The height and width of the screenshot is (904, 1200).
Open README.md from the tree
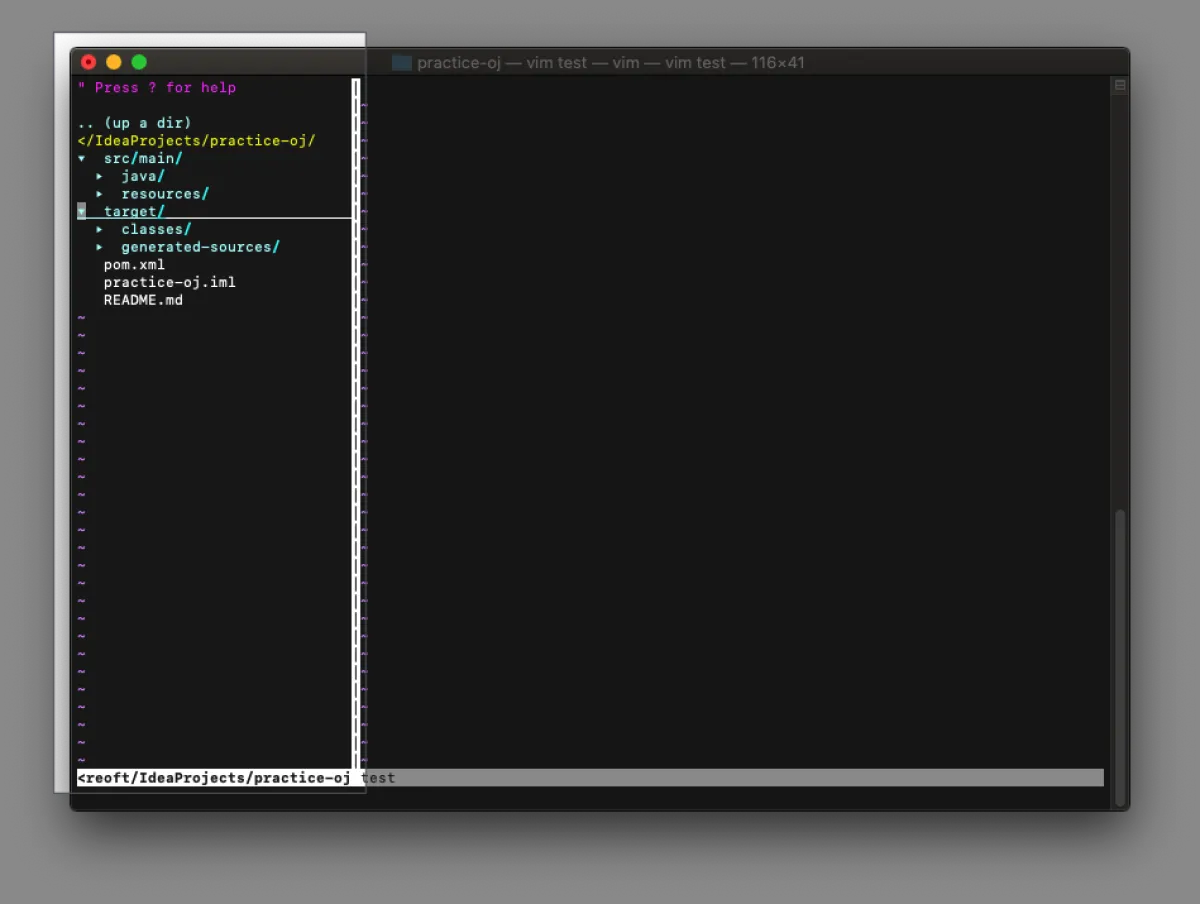[x=143, y=300]
